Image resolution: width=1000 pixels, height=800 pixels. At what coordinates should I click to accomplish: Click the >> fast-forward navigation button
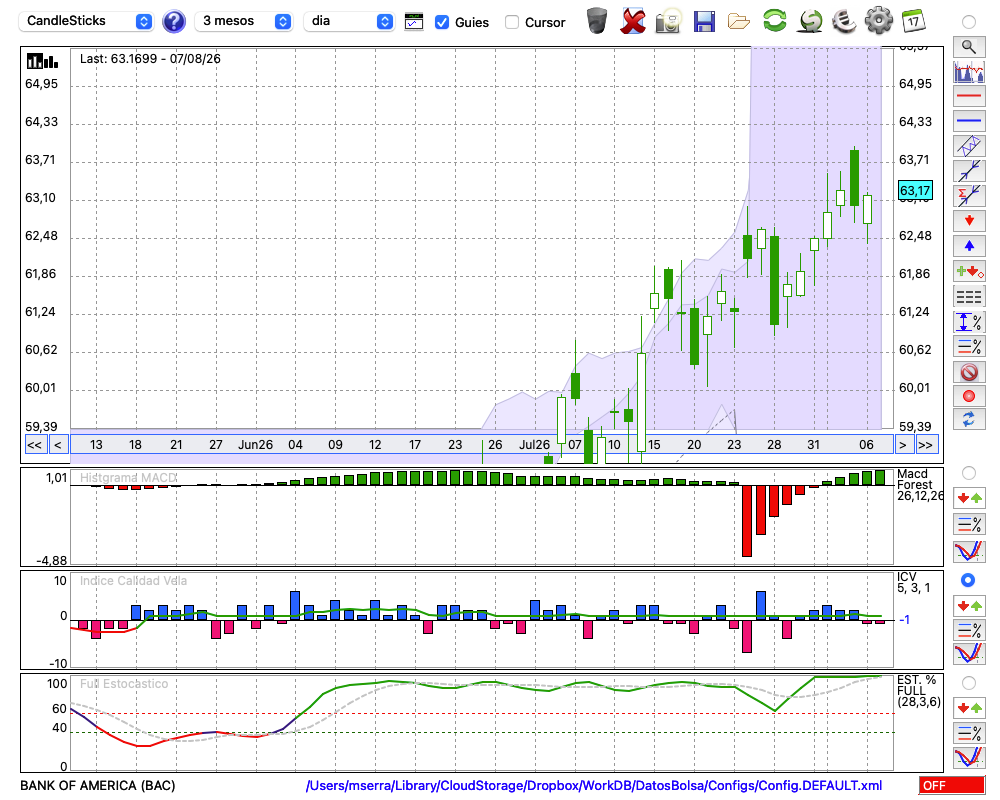925,445
